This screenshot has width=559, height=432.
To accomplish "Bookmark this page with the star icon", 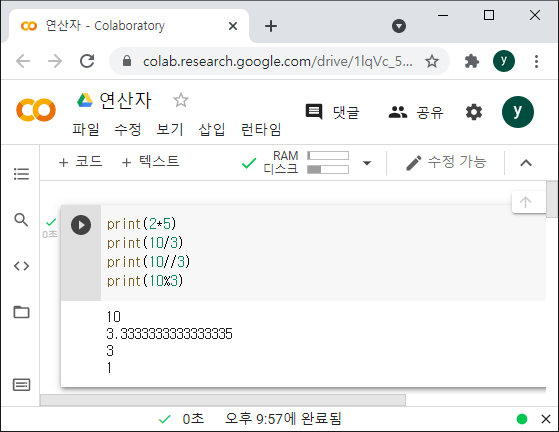I will pos(432,61).
